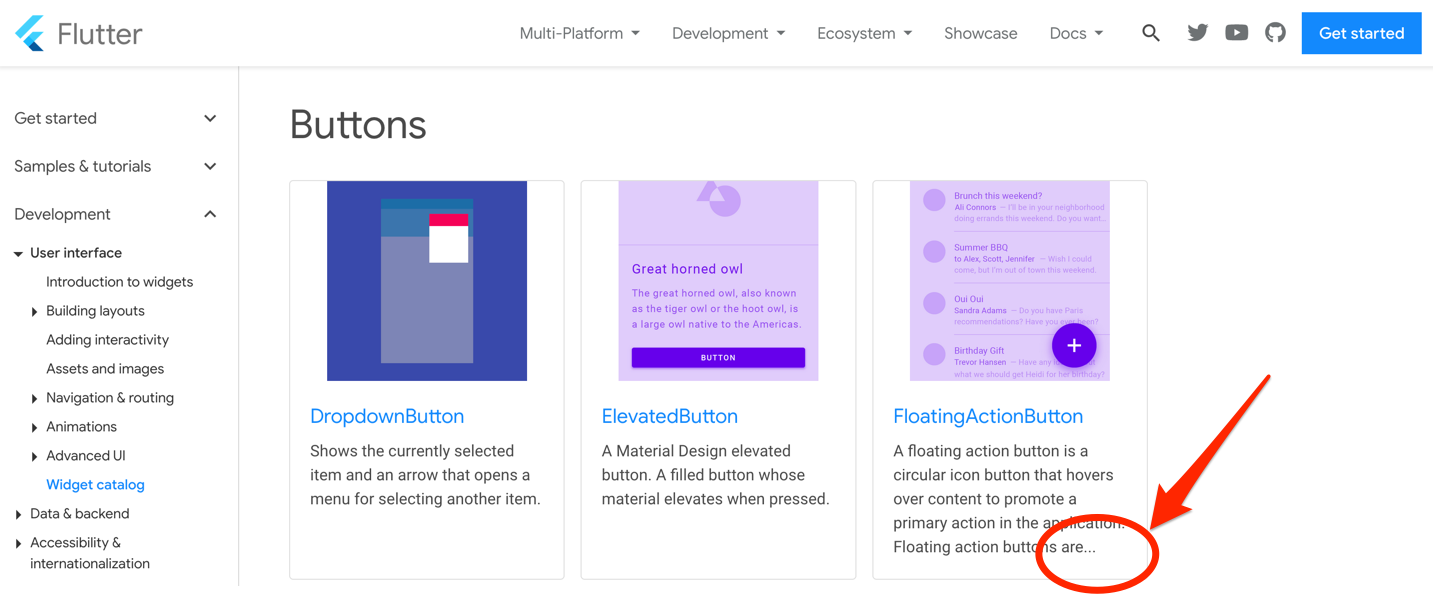
Task: Click the DropdownButton preview thumbnail
Action: 427,281
